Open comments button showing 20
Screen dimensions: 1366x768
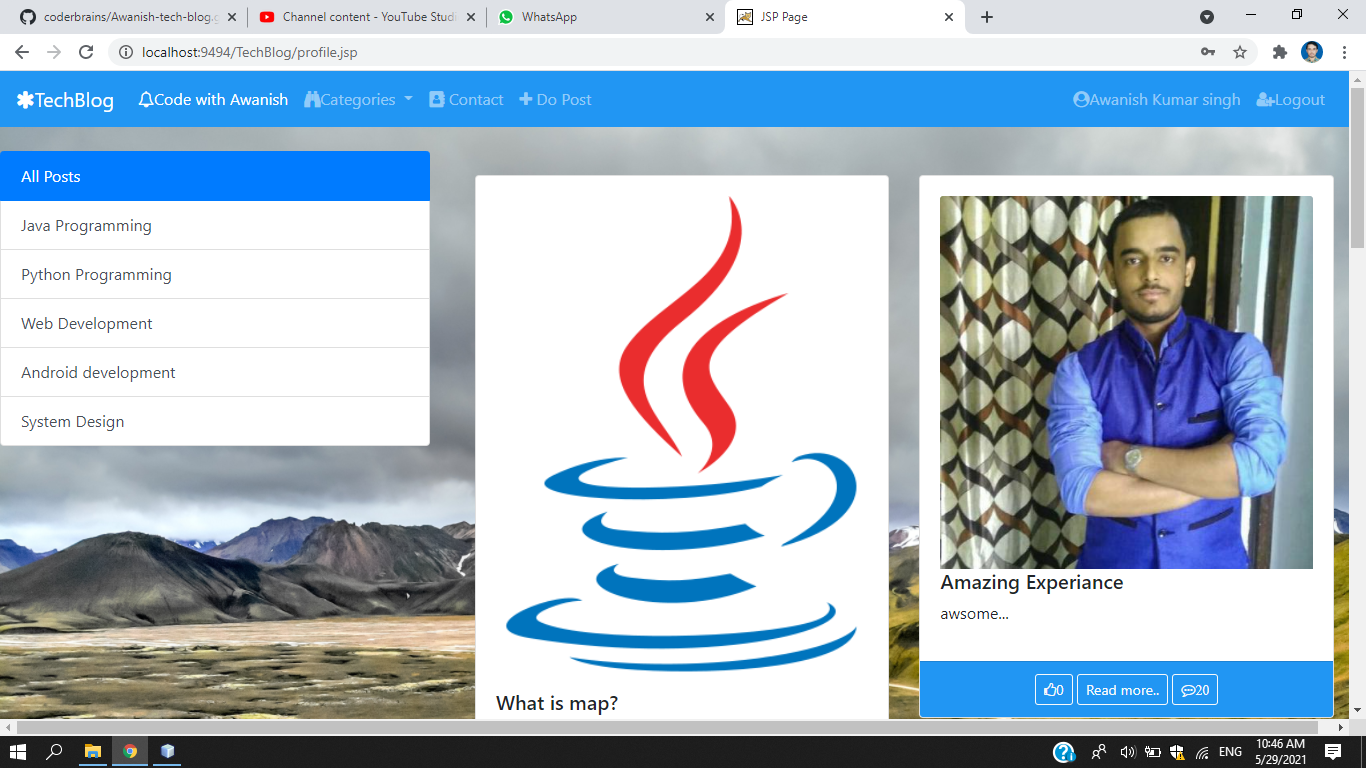pyautogui.click(x=1195, y=690)
